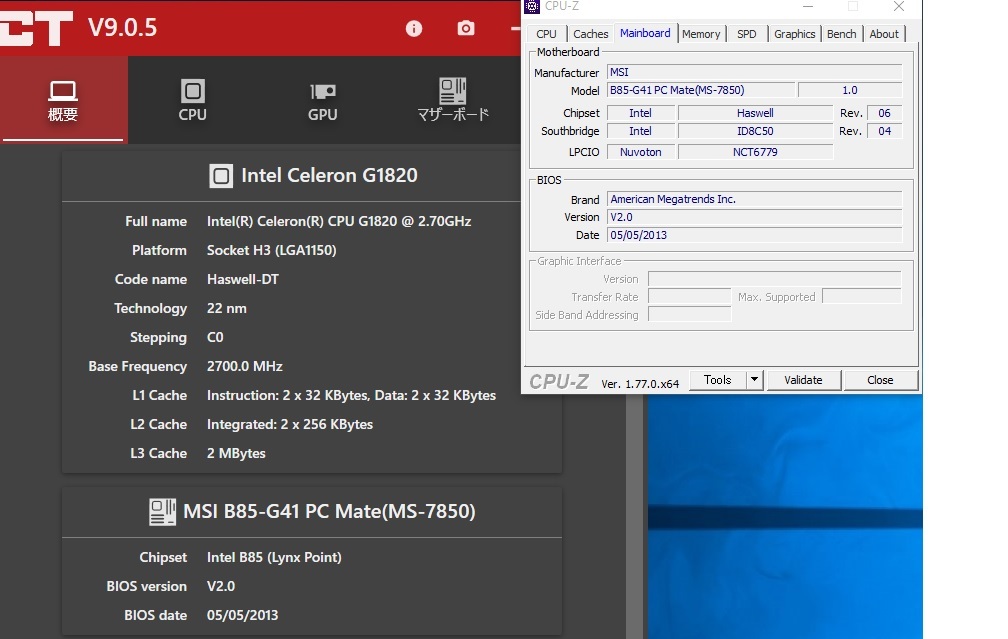The image size is (1008, 639).
Task: Expand the Tools dropdown arrow
Action: click(x=754, y=380)
